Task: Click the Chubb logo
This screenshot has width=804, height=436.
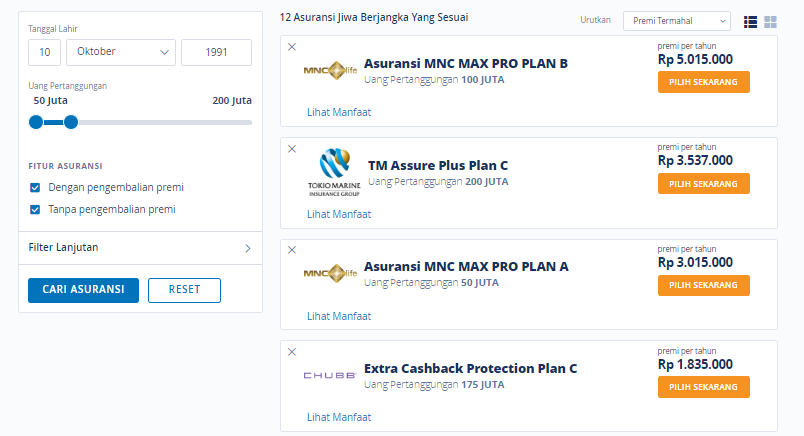Action: click(330, 375)
